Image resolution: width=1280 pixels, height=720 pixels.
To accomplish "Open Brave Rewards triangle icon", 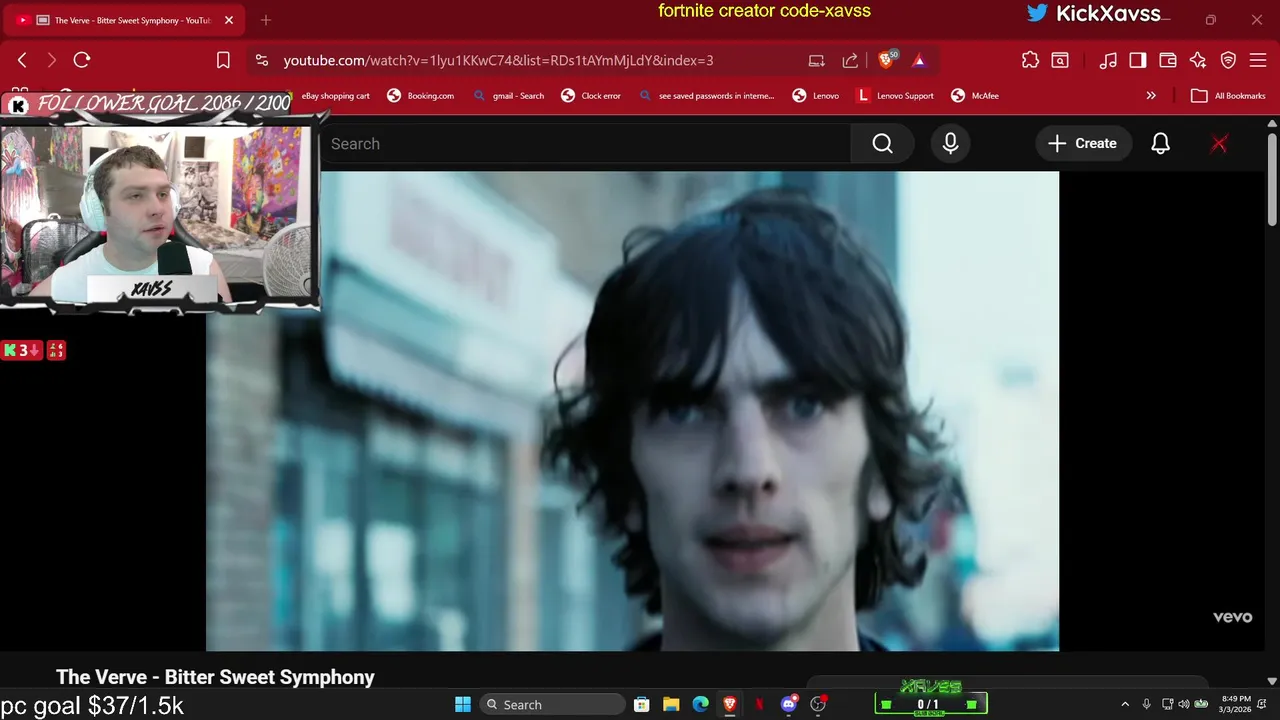I will [x=919, y=60].
